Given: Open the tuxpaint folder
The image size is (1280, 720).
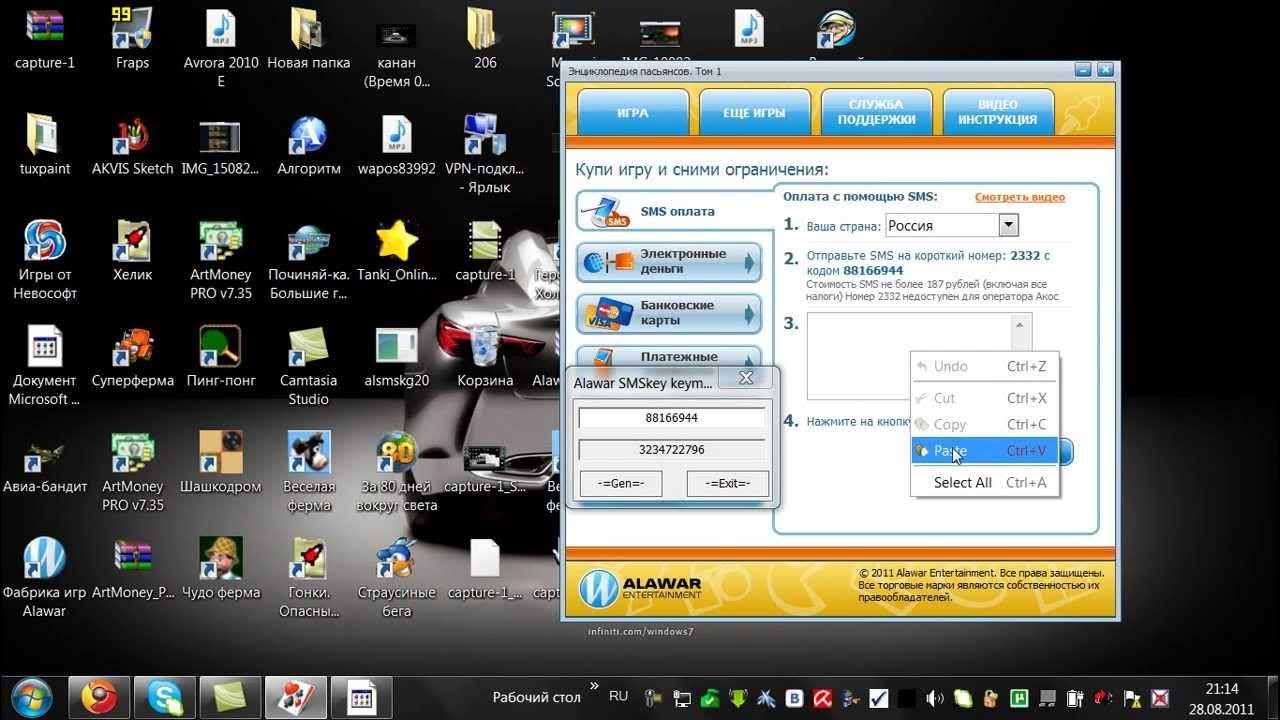Looking at the screenshot, I should tap(45, 145).
